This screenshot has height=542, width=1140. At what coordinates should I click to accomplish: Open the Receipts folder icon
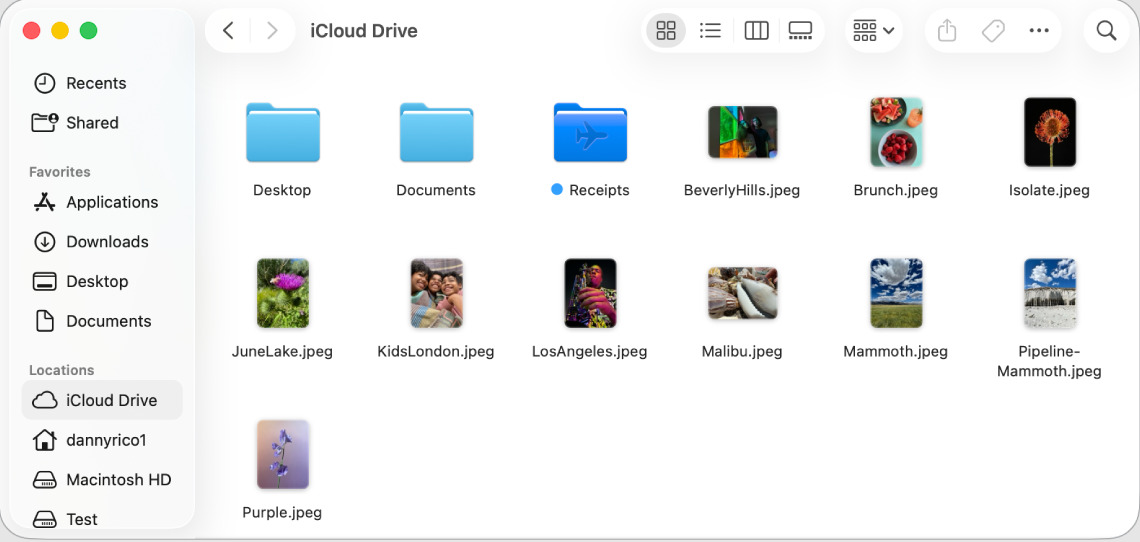point(590,133)
